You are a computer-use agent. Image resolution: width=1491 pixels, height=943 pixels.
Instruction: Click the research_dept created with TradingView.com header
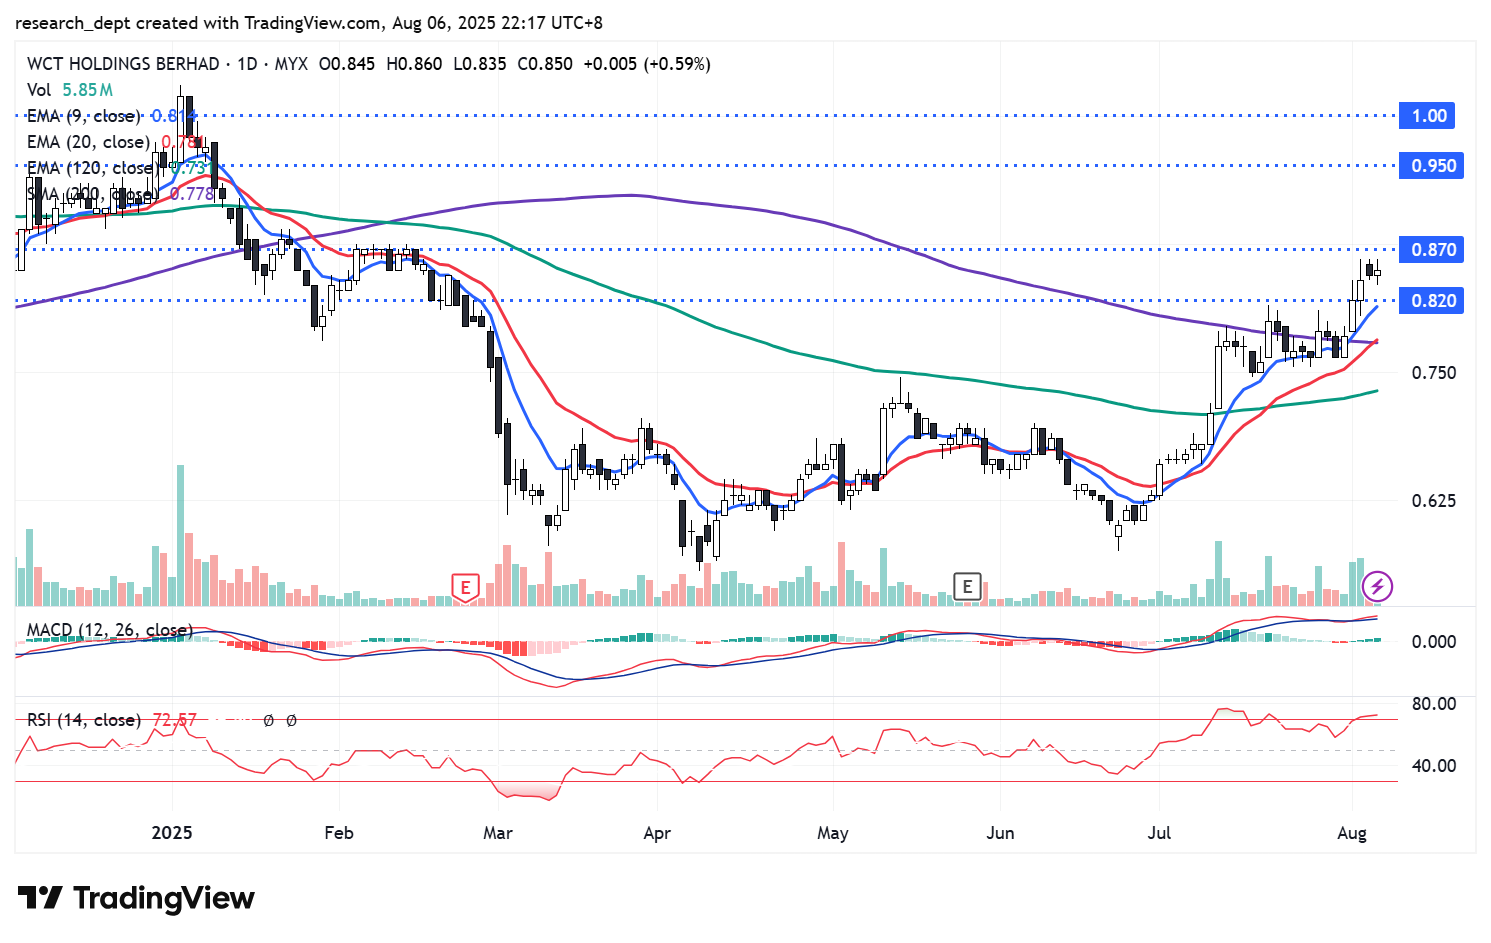(309, 22)
